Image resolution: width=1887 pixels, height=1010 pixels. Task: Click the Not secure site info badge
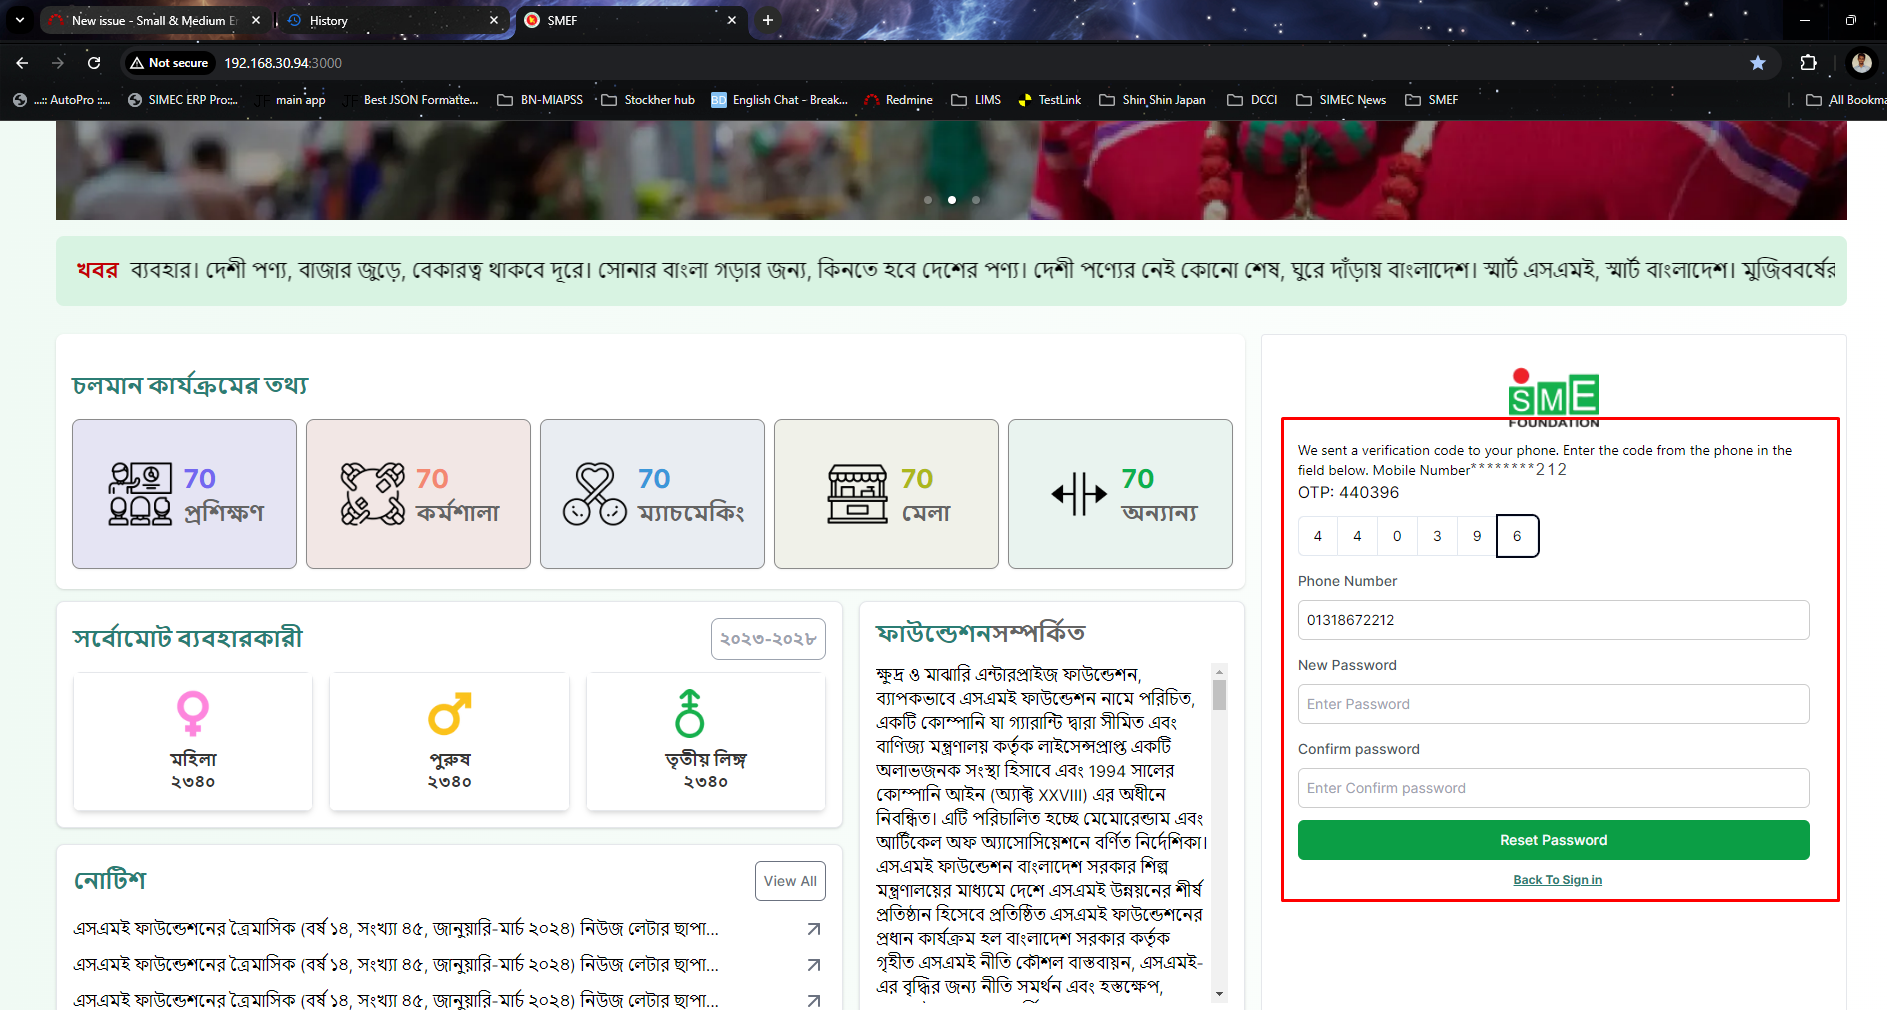click(x=169, y=63)
